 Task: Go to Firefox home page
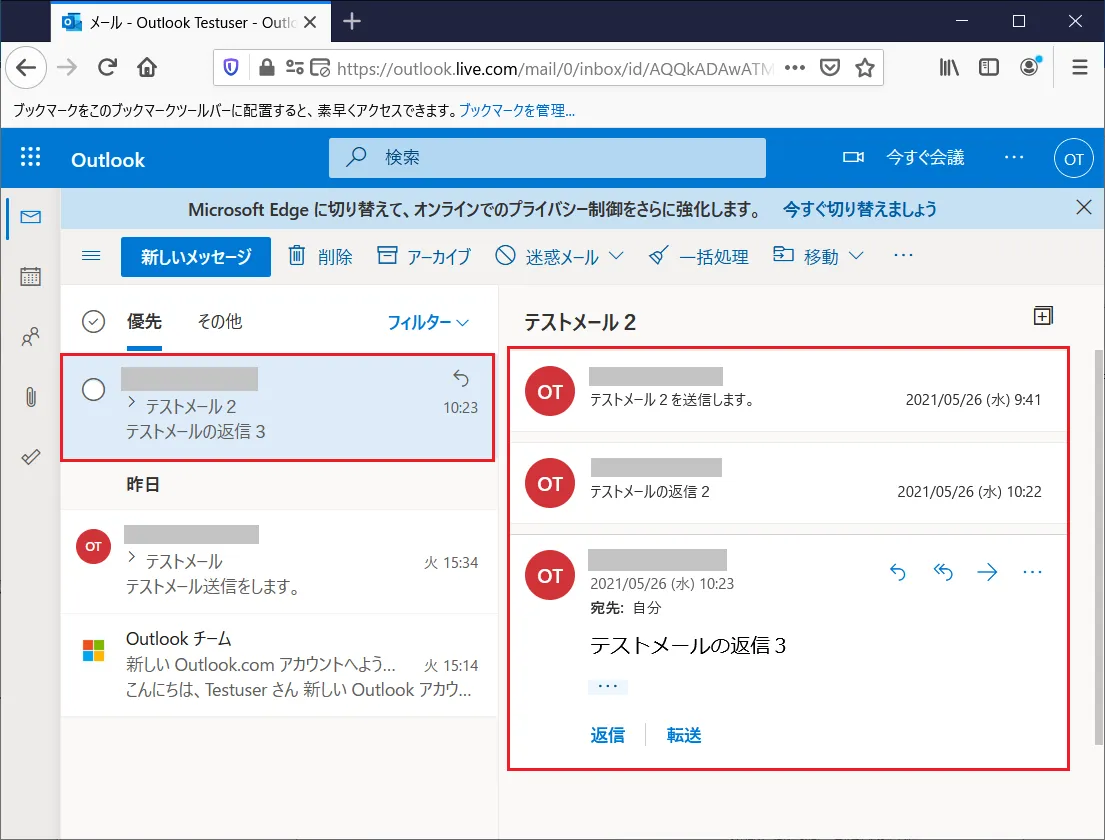pyautogui.click(x=147, y=68)
